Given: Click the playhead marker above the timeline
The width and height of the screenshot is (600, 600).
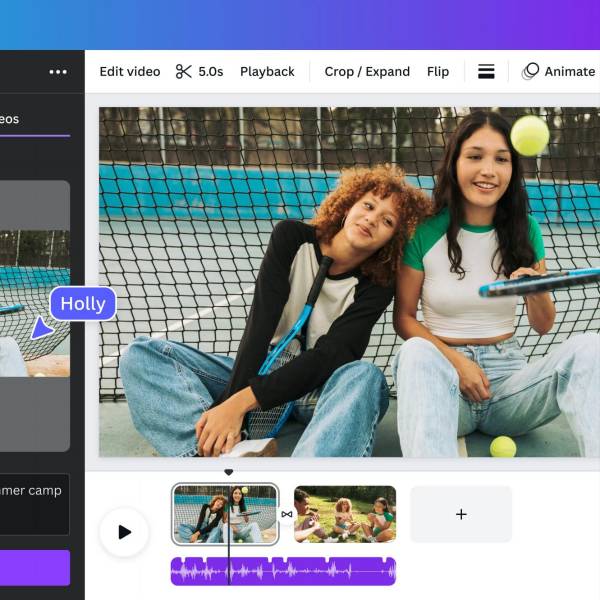Looking at the screenshot, I should (x=228, y=472).
